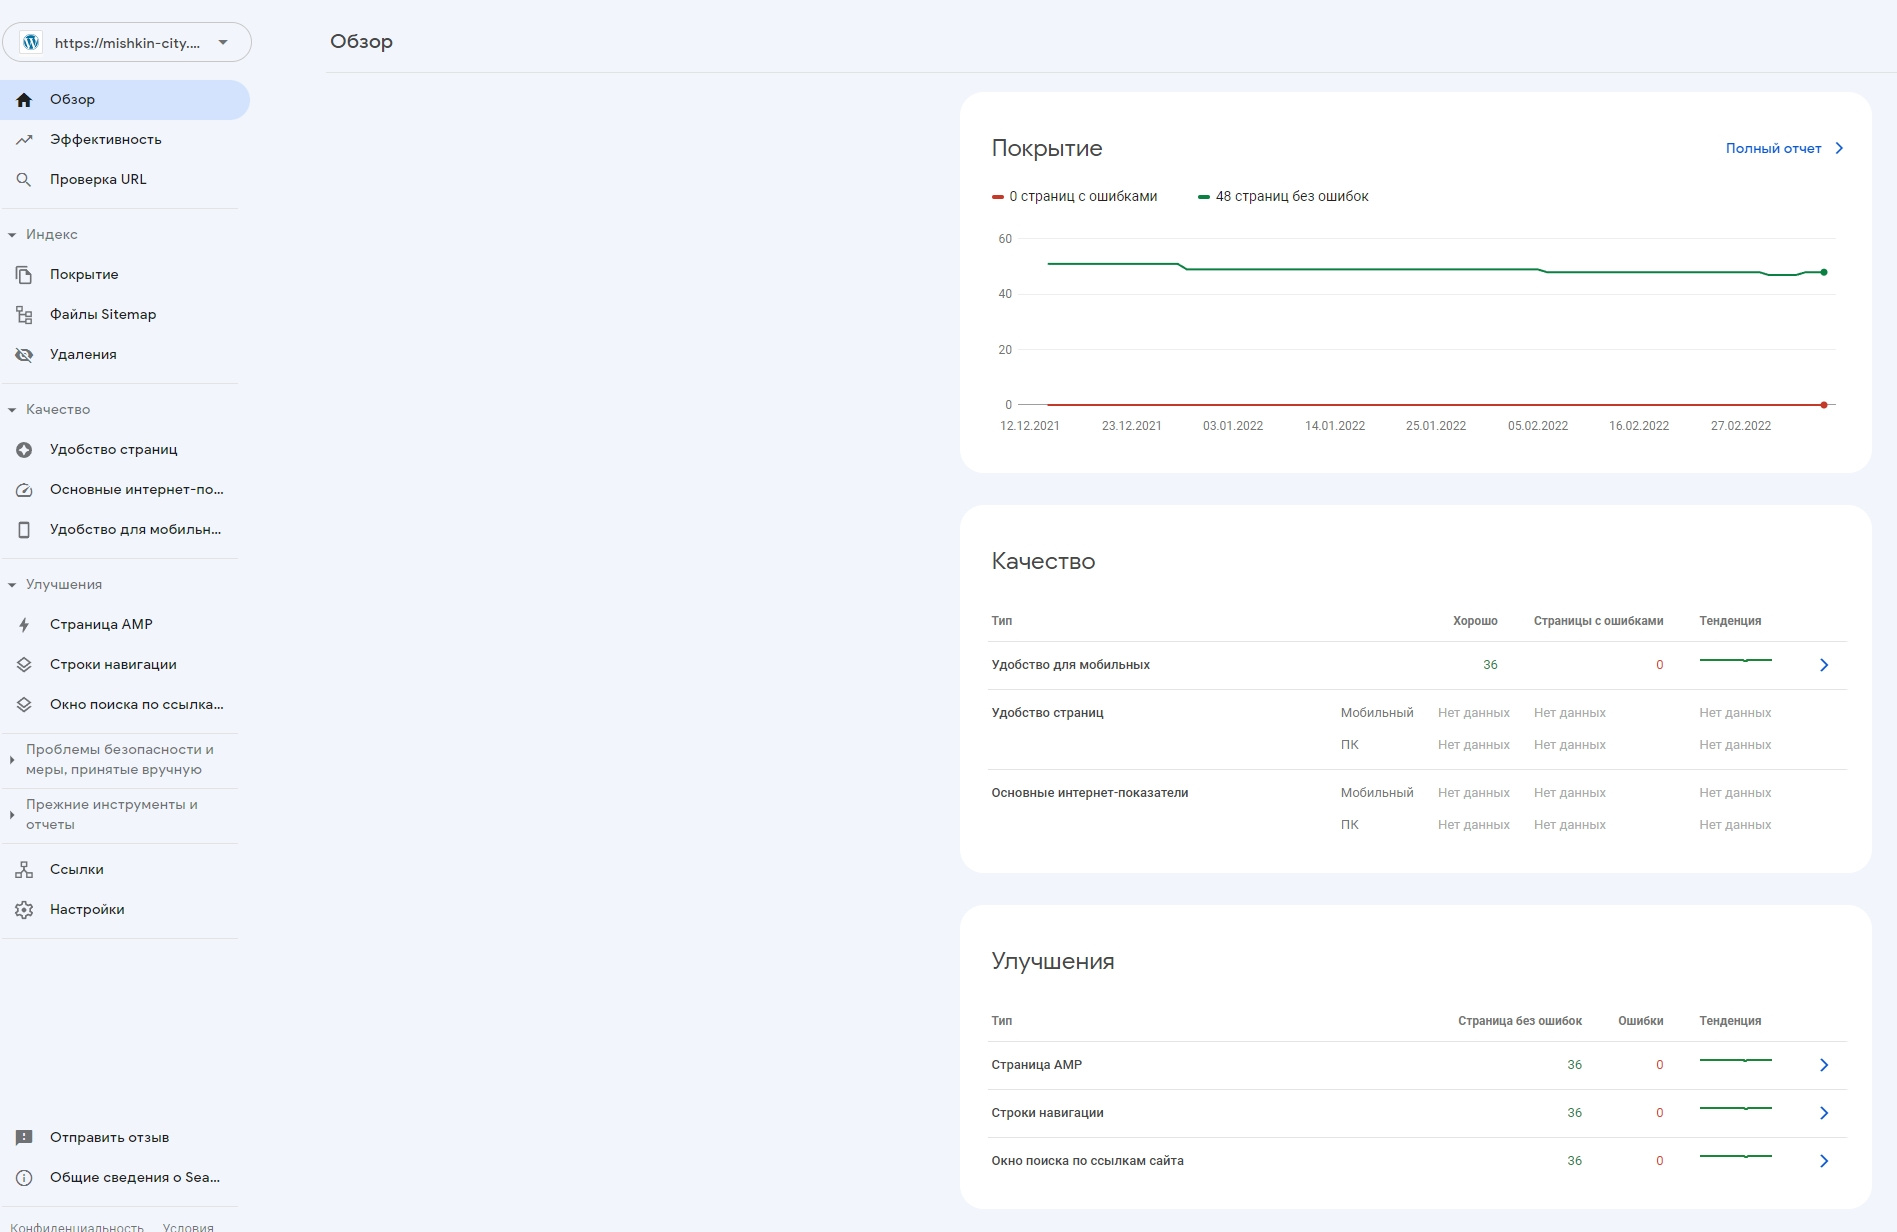Open Покрытие in the sidebar menu

[84, 275]
